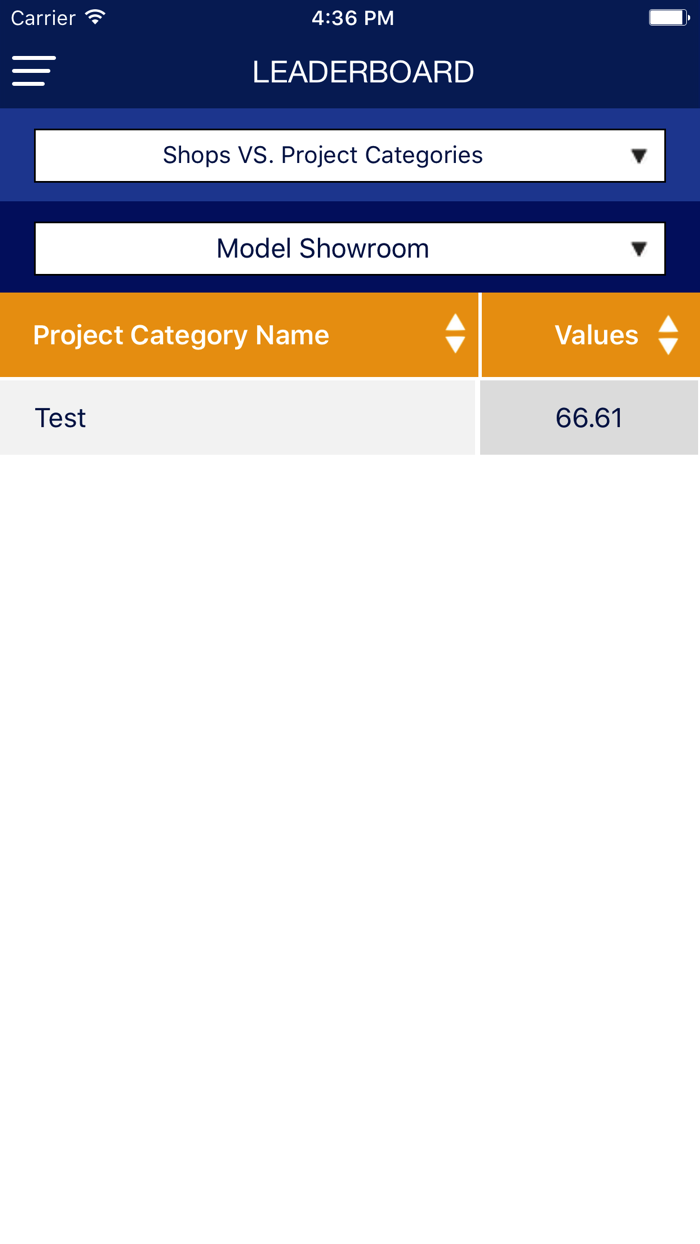Screen dimensions: 700x1244
Task: Open the Model Showroom dropdown
Action: coord(323,249)
